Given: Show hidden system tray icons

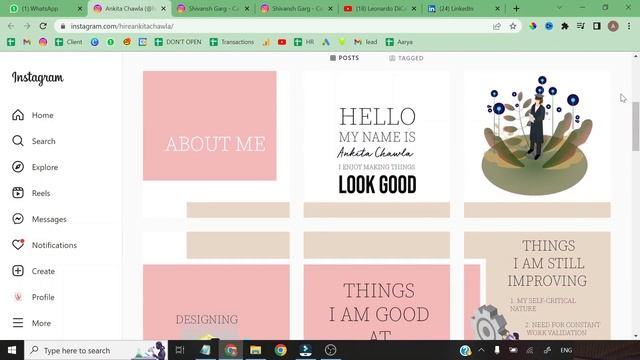Looking at the screenshot, I should point(481,350).
